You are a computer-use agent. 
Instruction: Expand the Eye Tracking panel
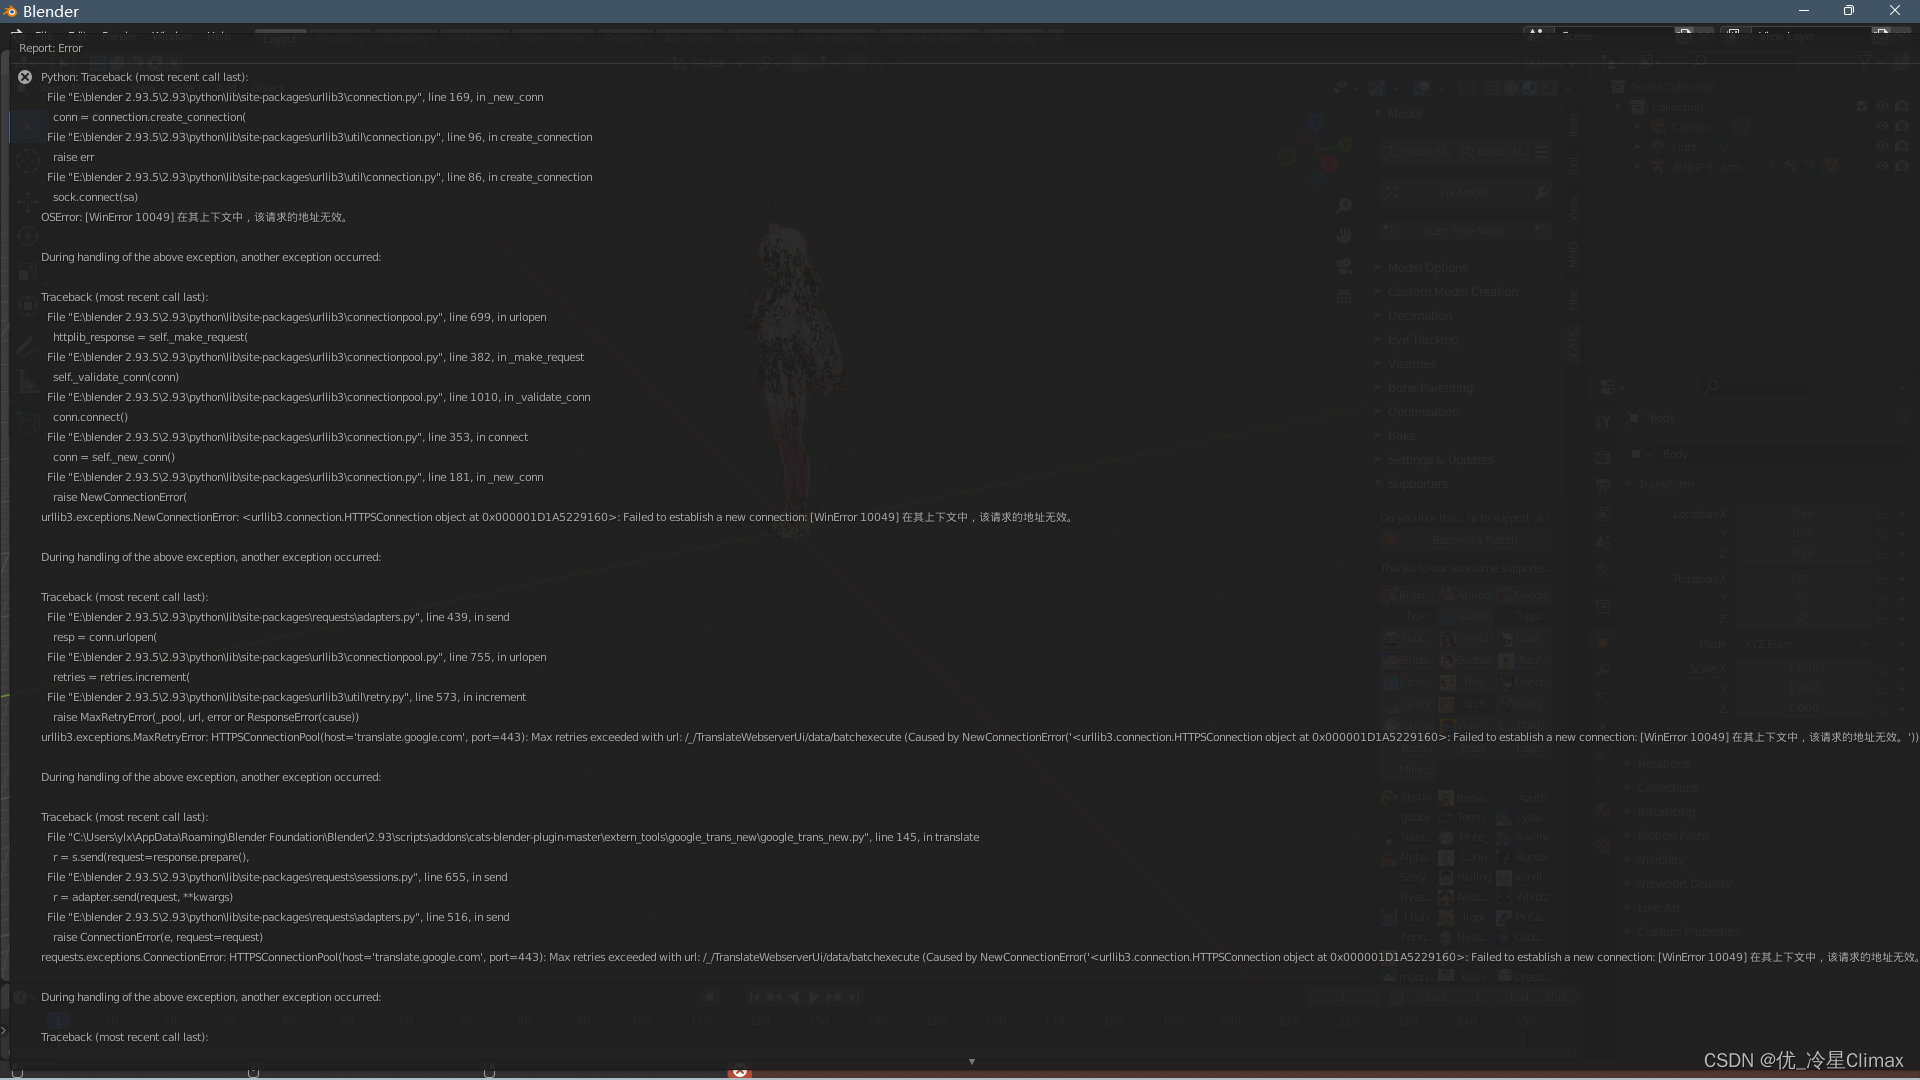[x=1422, y=340]
